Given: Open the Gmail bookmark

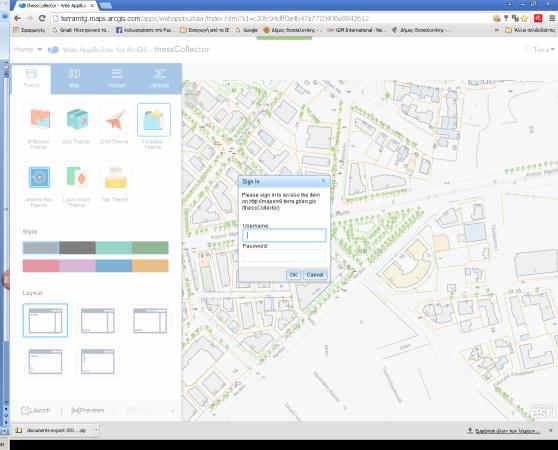Looking at the screenshot, I should click(x=80, y=30).
